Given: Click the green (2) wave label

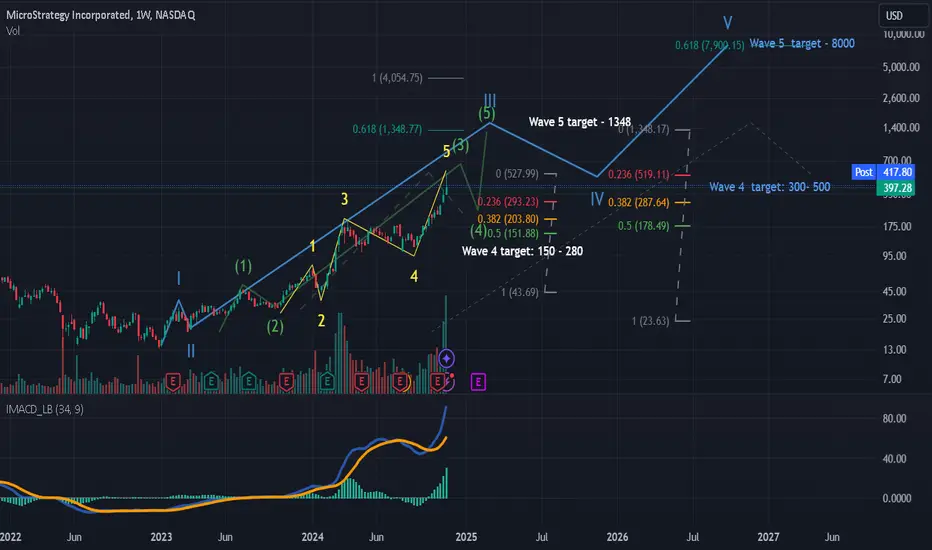Looking at the screenshot, I should [275, 326].
